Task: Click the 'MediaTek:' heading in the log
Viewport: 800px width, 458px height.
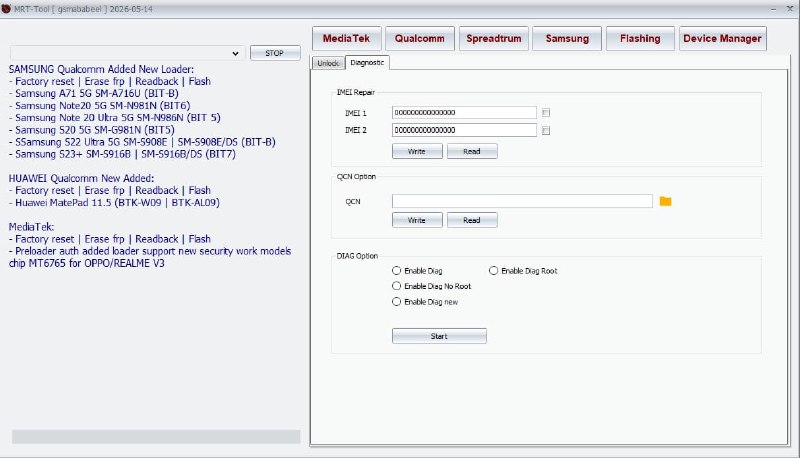Action: [31, 227]
